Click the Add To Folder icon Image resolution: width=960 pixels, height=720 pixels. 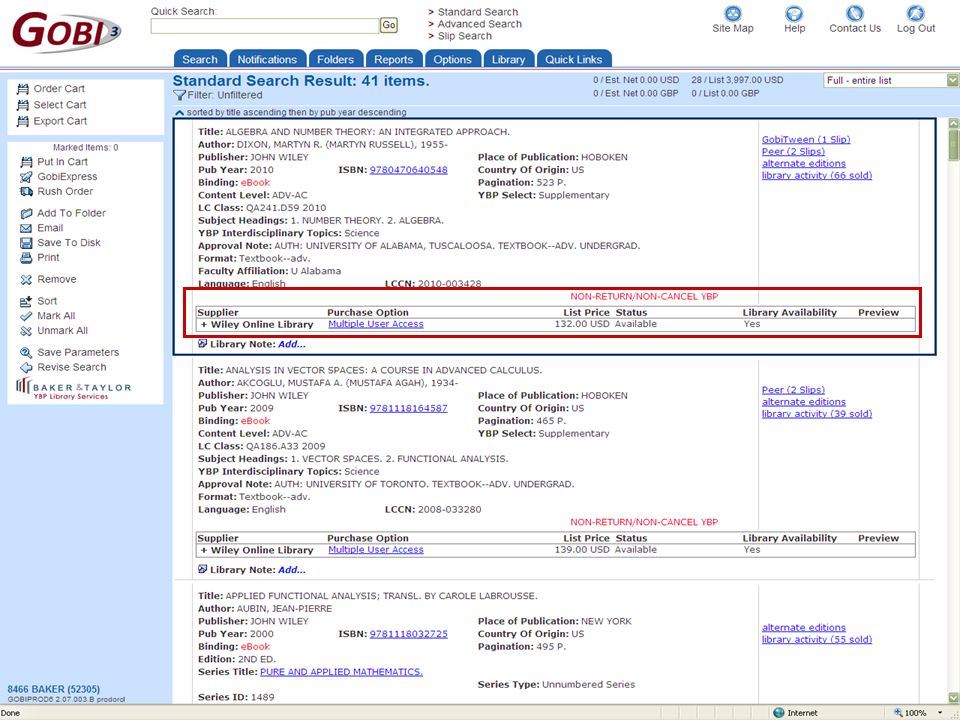click(26, 214)
